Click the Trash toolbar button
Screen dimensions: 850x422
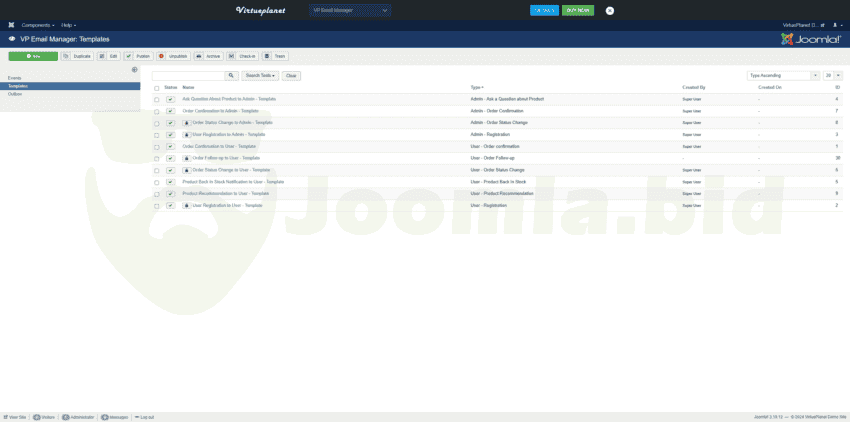tap(275, 56)
